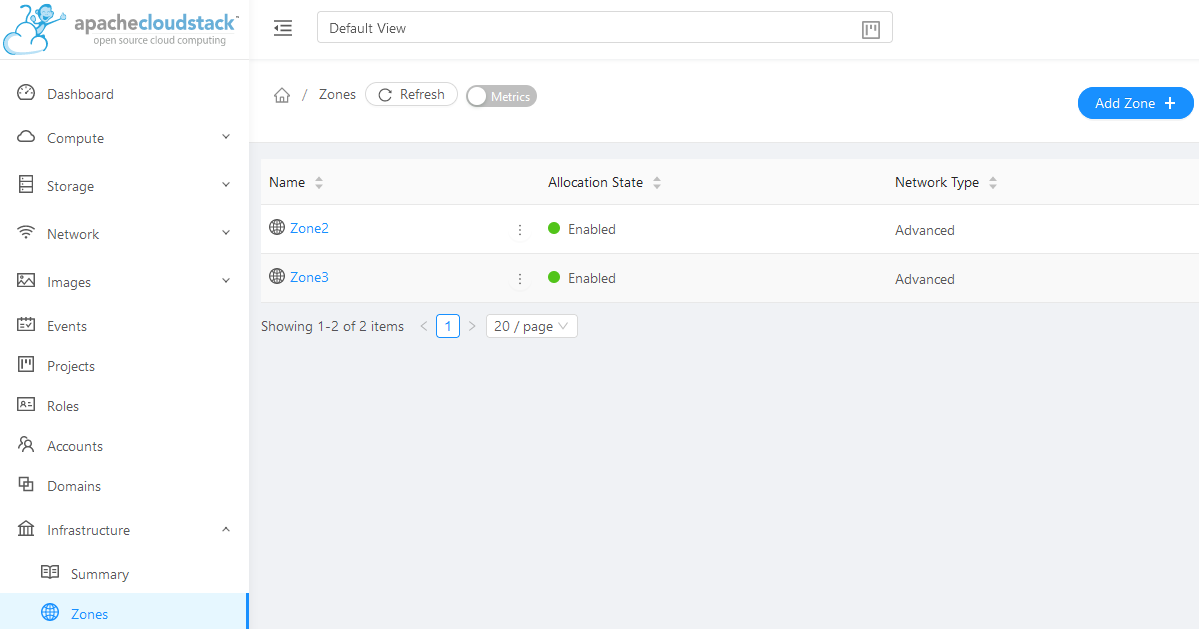1199x629 pixels.
Task: Switch to the Zones entry under Infrastructure
Action: (x=89, y=613)
